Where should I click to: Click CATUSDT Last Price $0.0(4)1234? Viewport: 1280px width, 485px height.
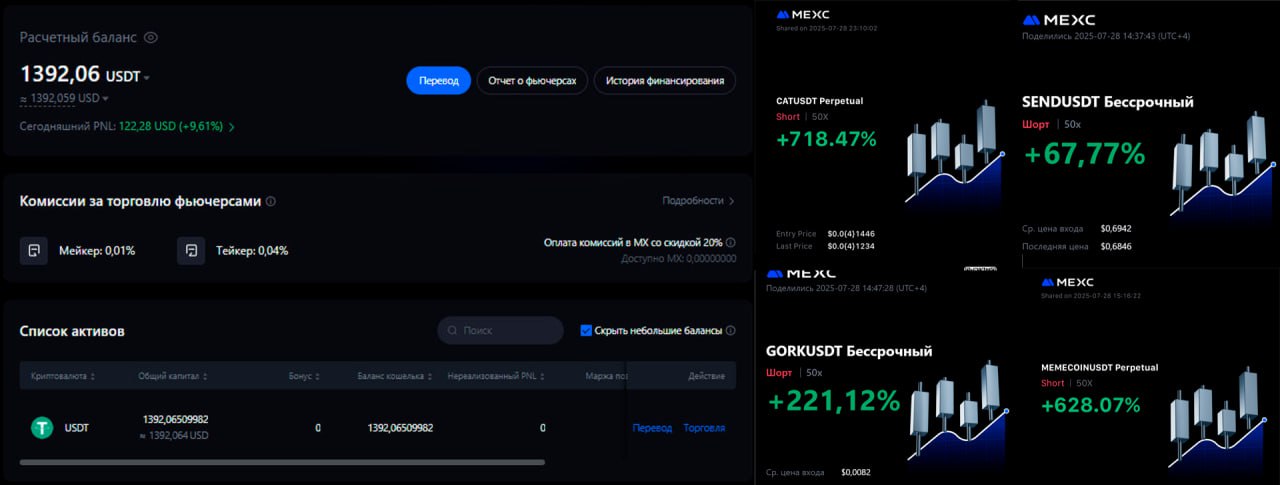(x=851, y=246)
